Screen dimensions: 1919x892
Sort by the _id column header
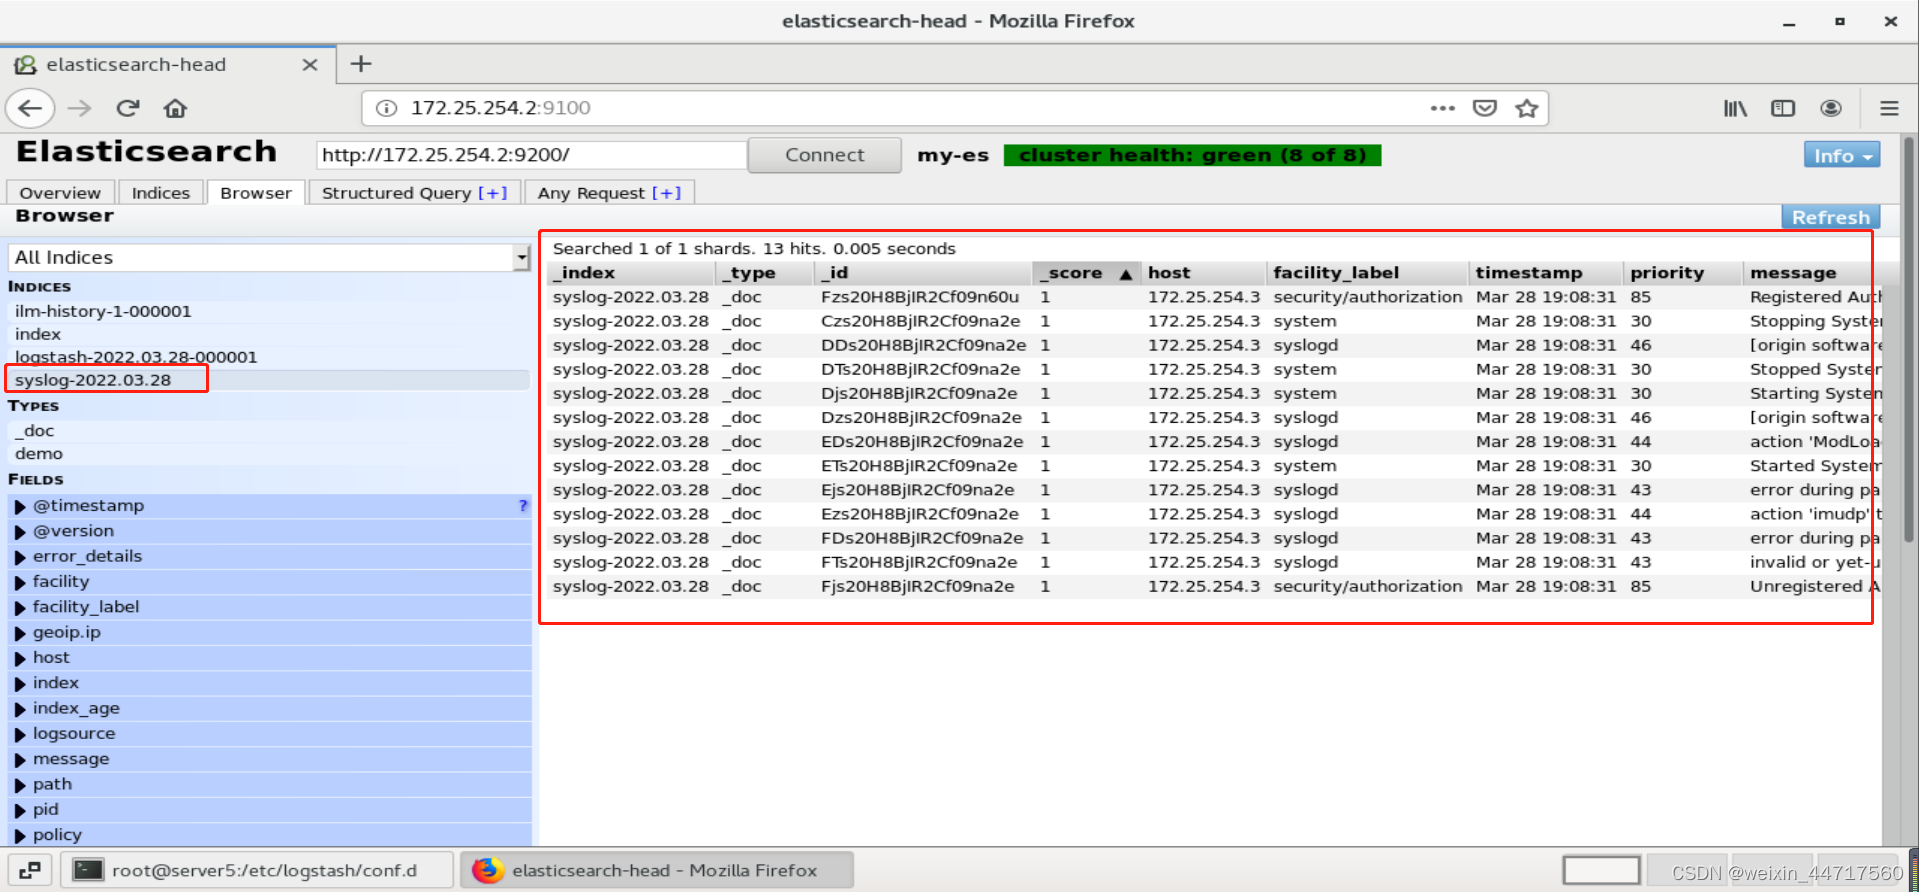tap(924, 273)
